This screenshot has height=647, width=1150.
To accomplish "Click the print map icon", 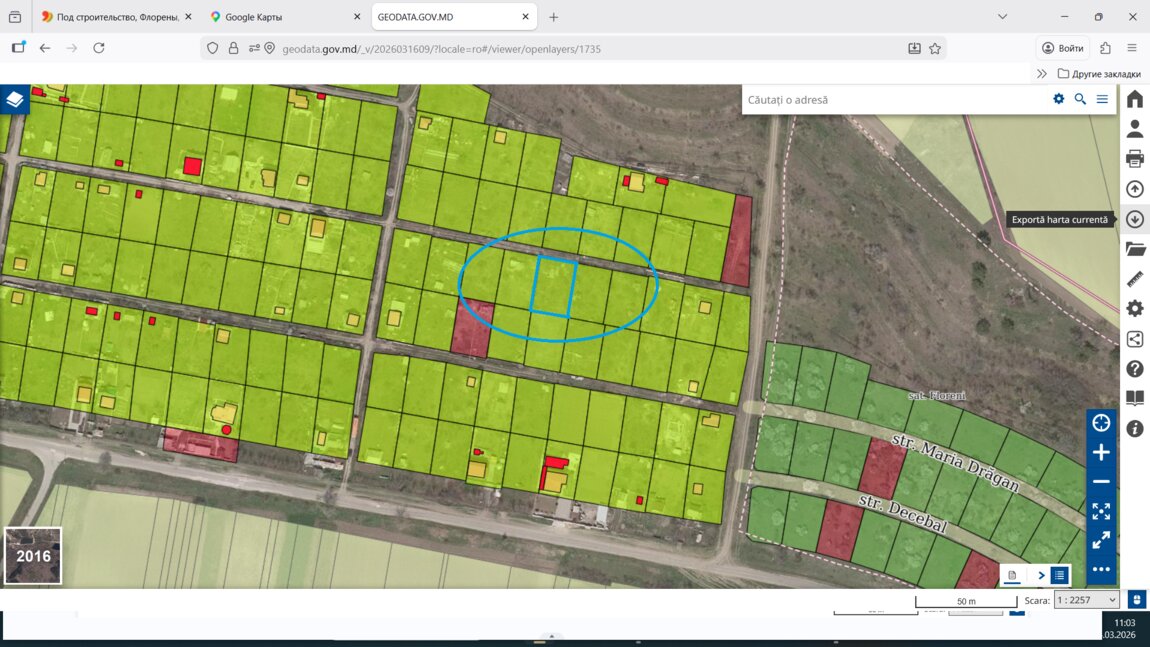I will pyautogui.click(x=1134, y=159).
